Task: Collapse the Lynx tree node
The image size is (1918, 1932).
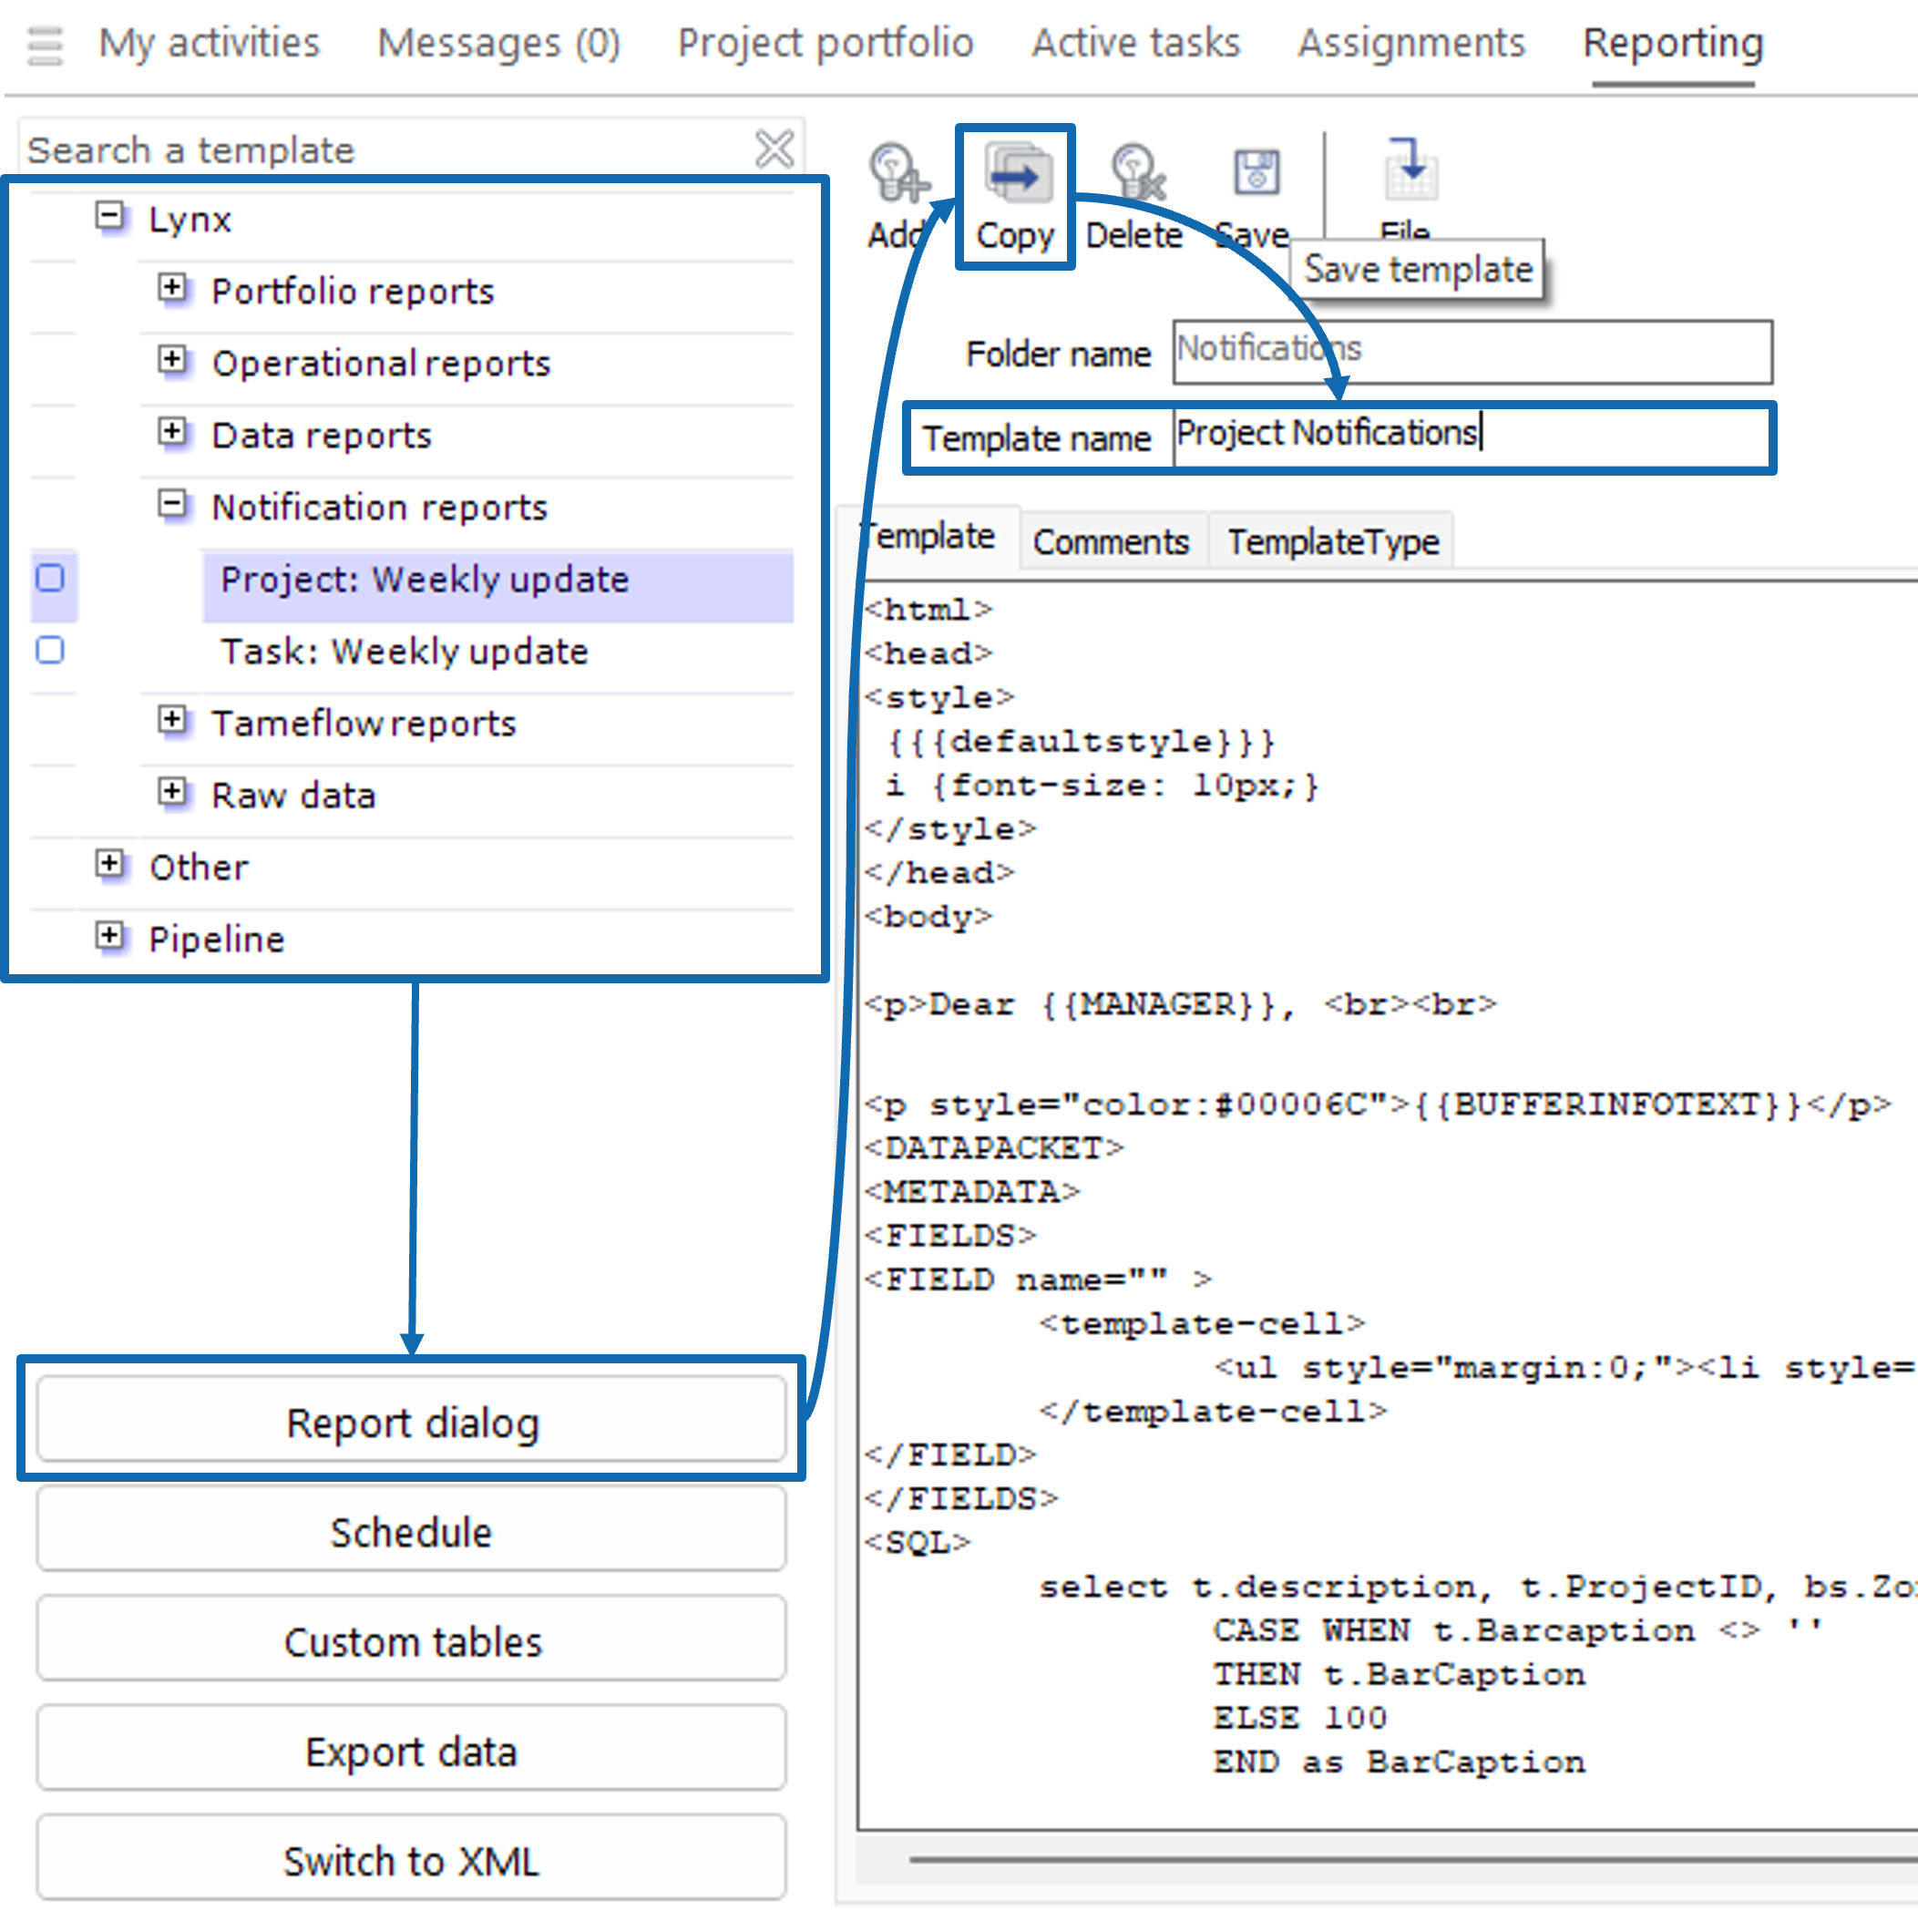Action: [x=110, y=215]
